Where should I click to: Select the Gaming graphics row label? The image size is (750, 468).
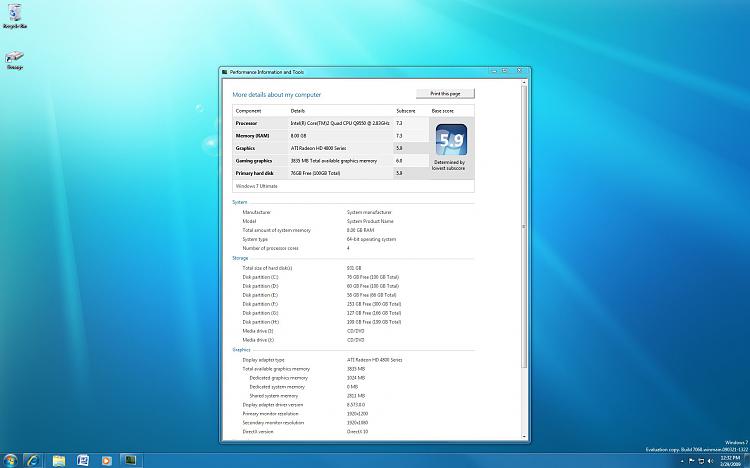pos(254,161)
